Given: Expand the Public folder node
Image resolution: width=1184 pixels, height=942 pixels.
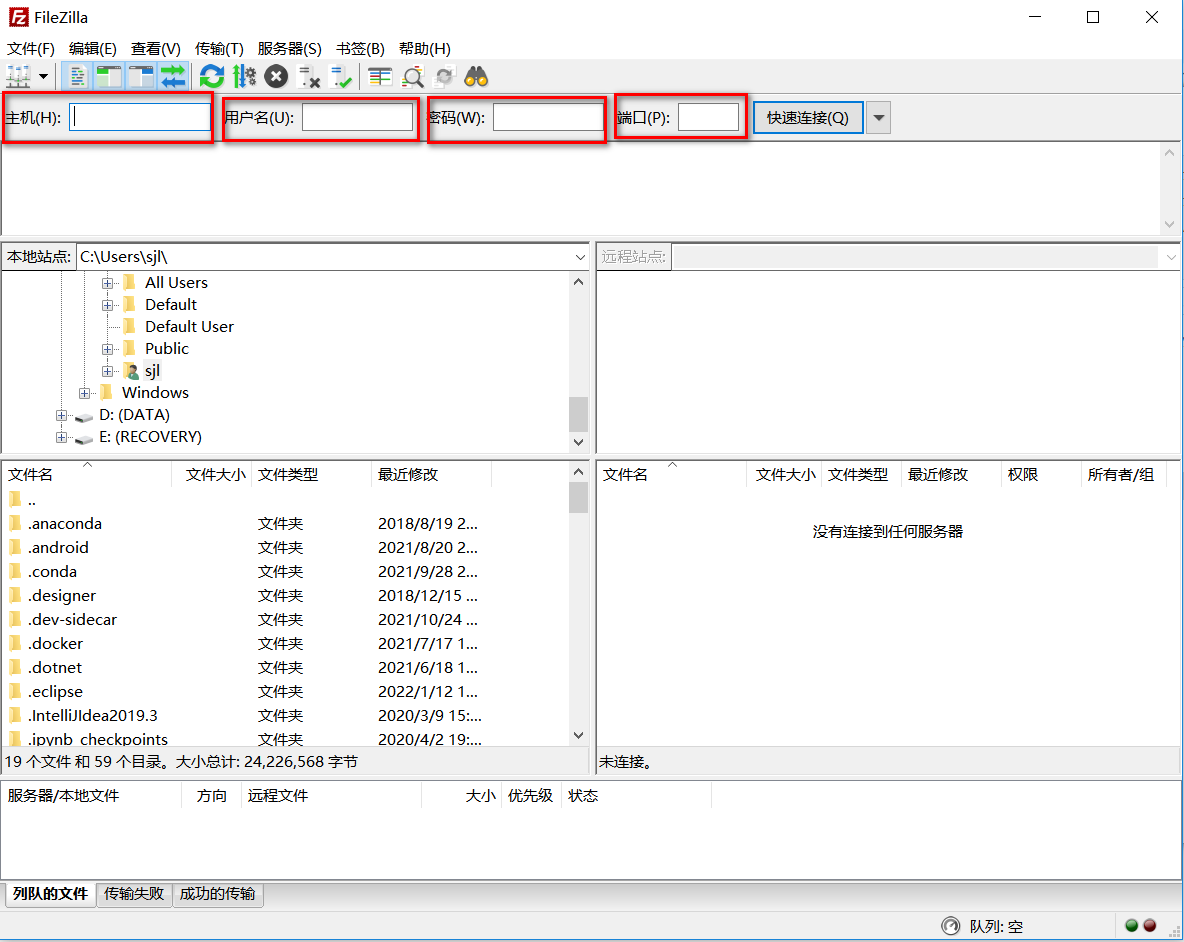Looking at the screenshot, I should [x=107, y=349].
